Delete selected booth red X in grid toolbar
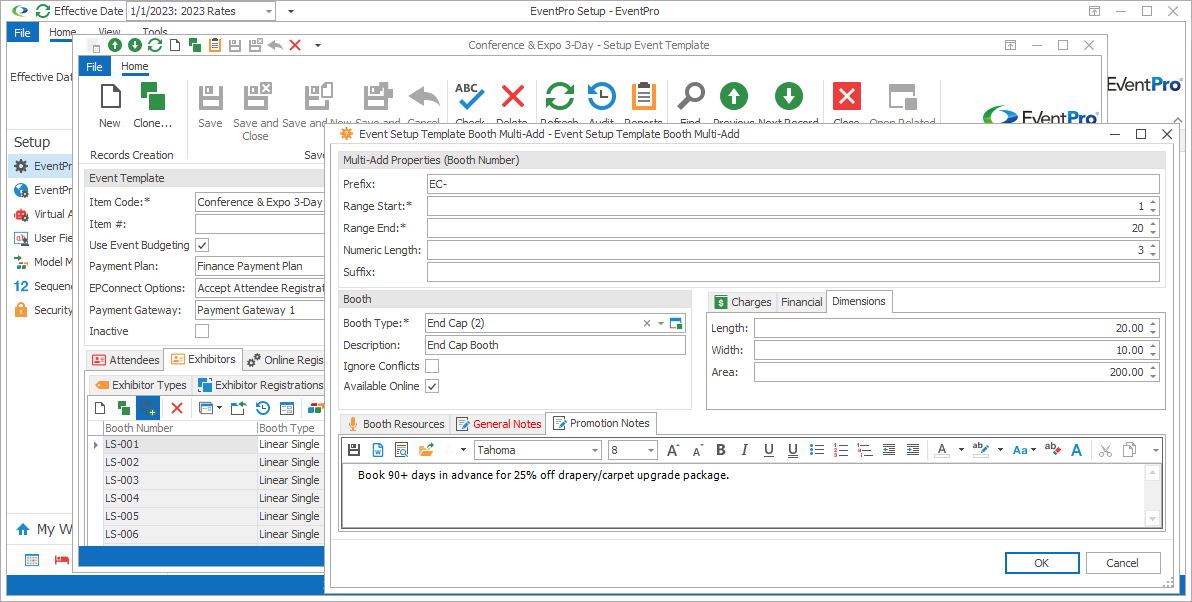This screenshot has height=602, width=1192. (177, 408)
